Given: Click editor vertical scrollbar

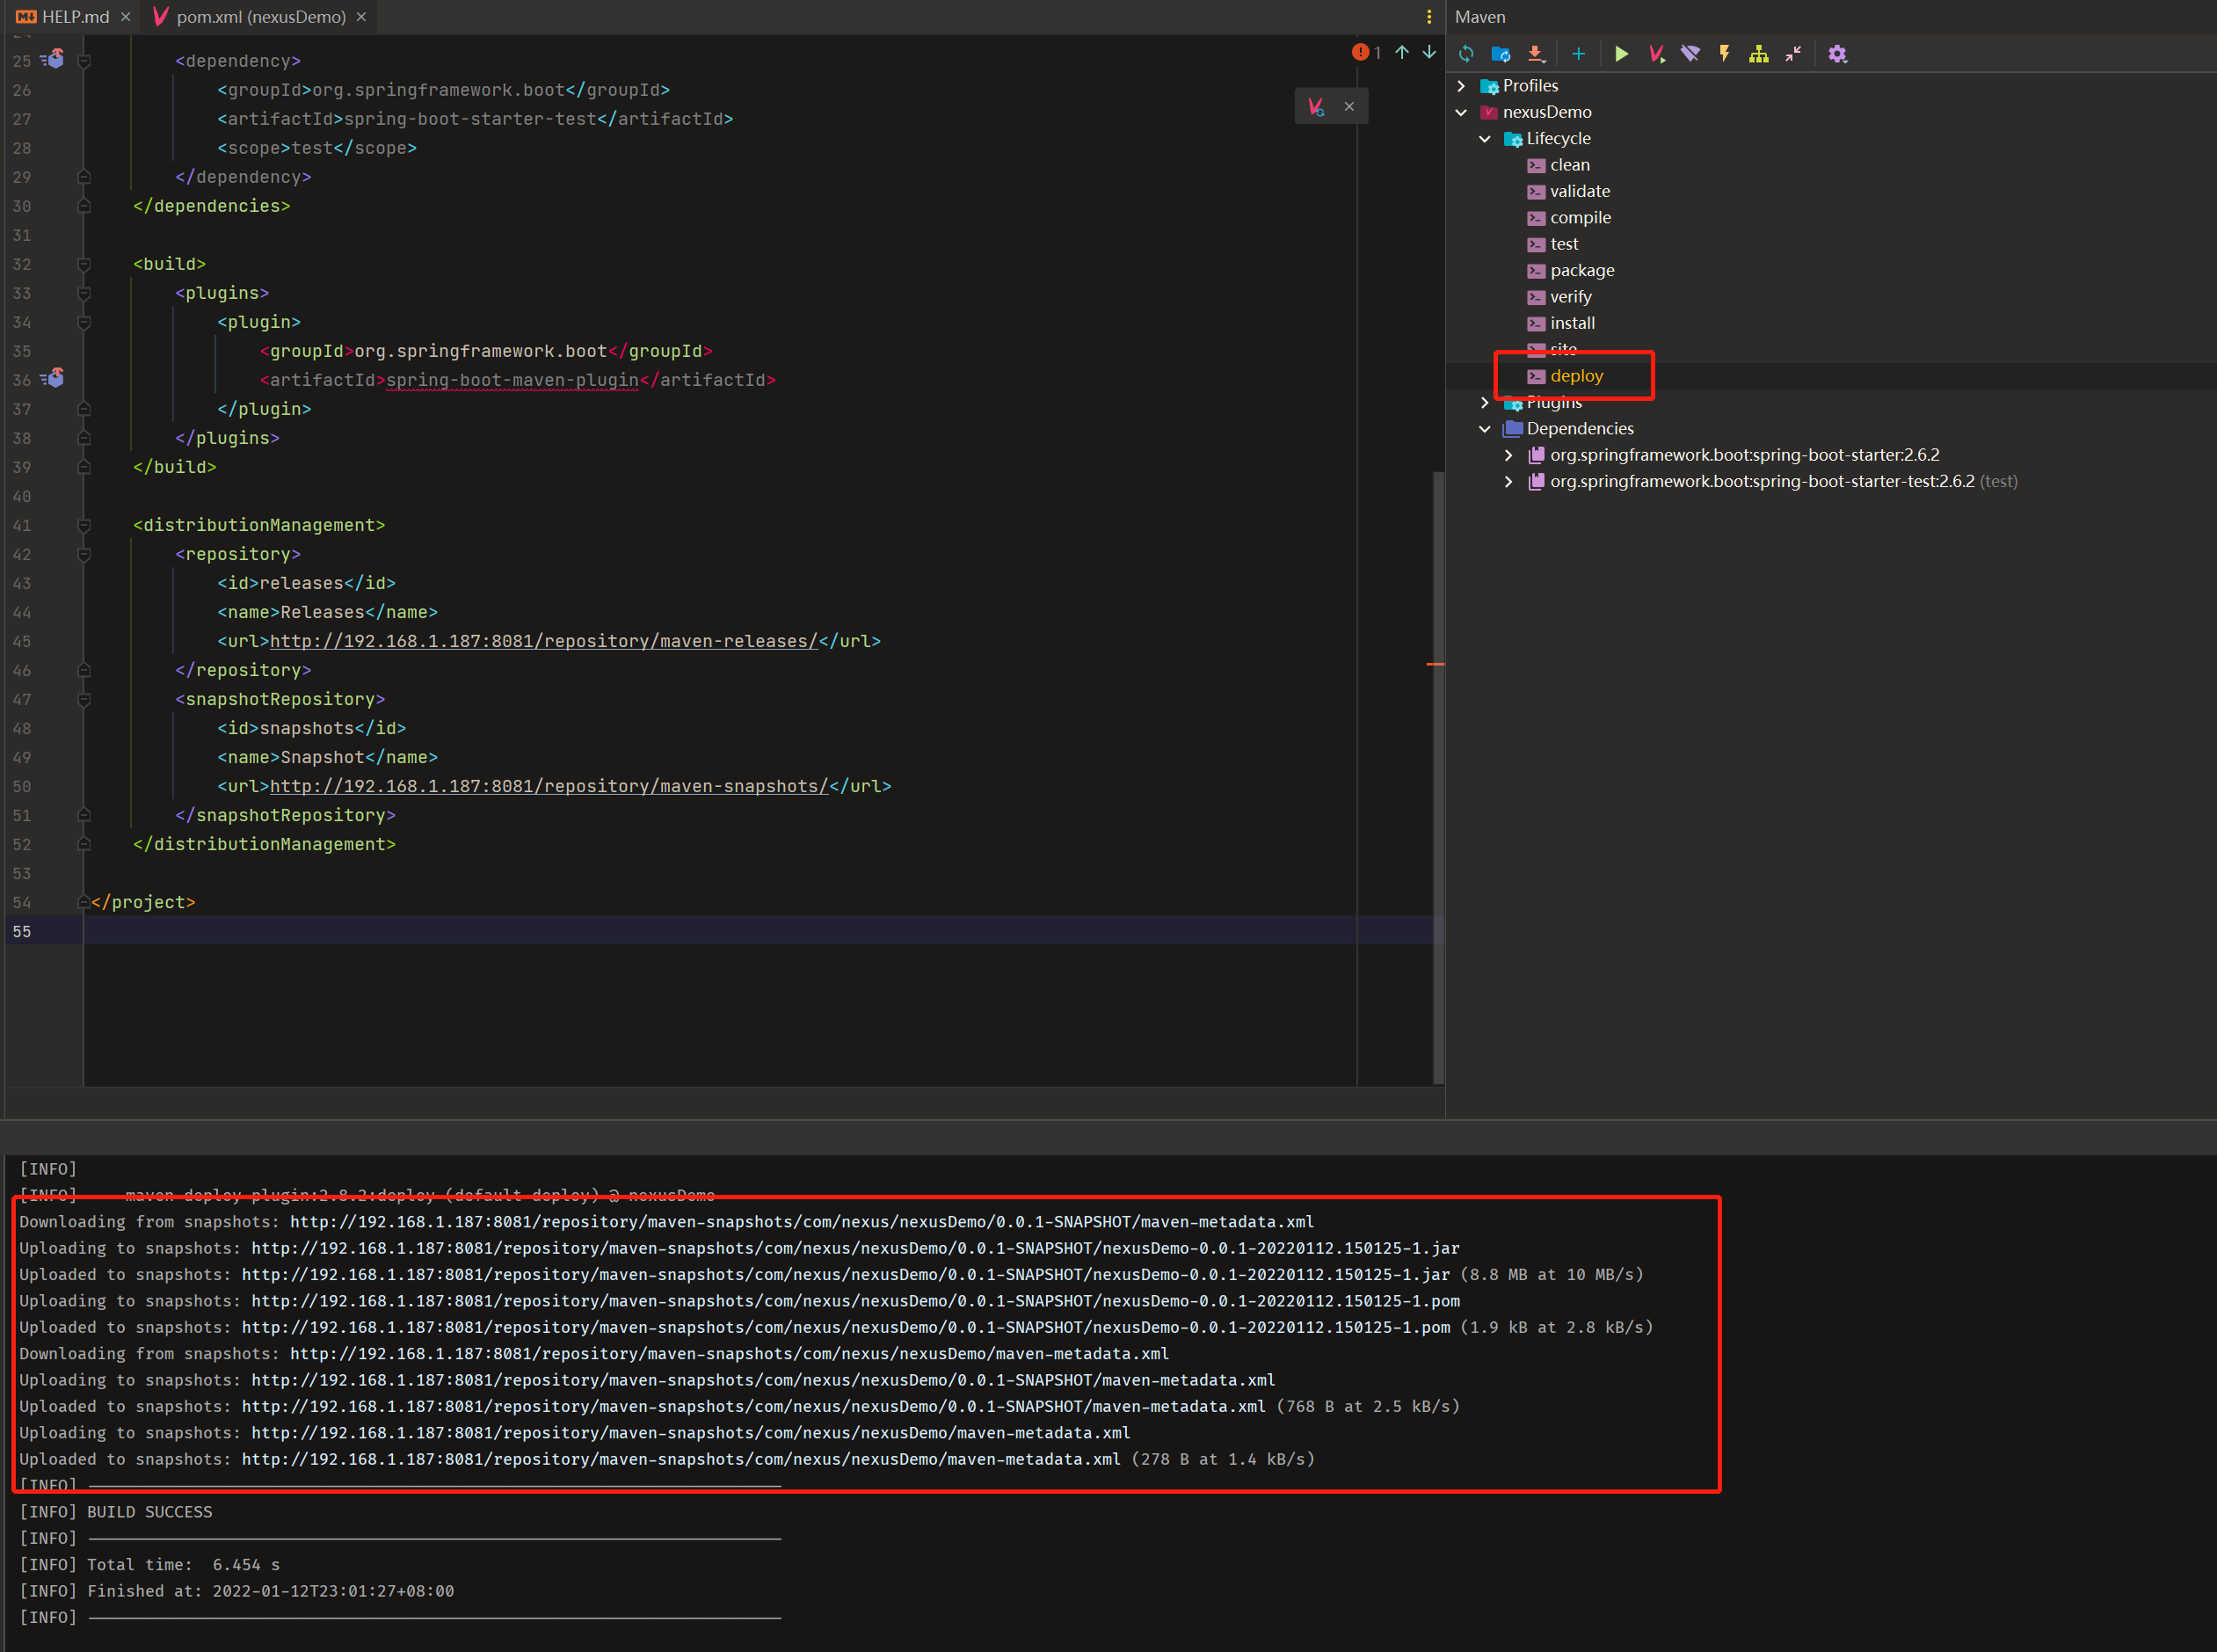Looking at the screenshot, I should (x=1439, y=776).
